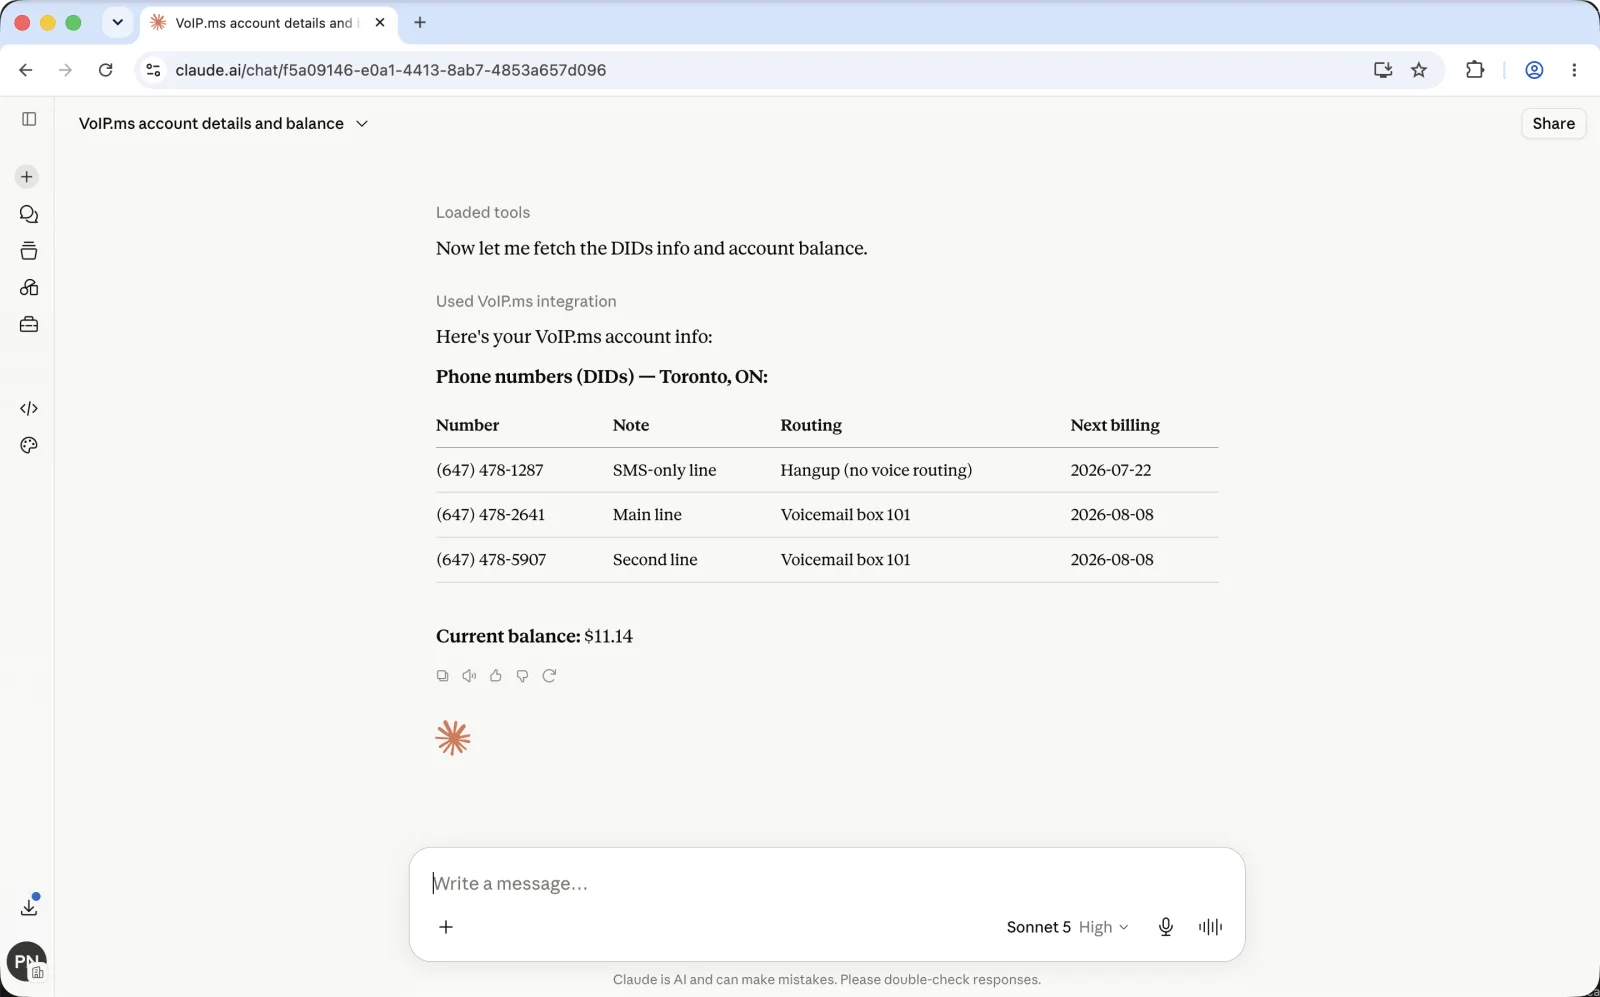Start voice mode with waveform icon

pos(1210,927)
